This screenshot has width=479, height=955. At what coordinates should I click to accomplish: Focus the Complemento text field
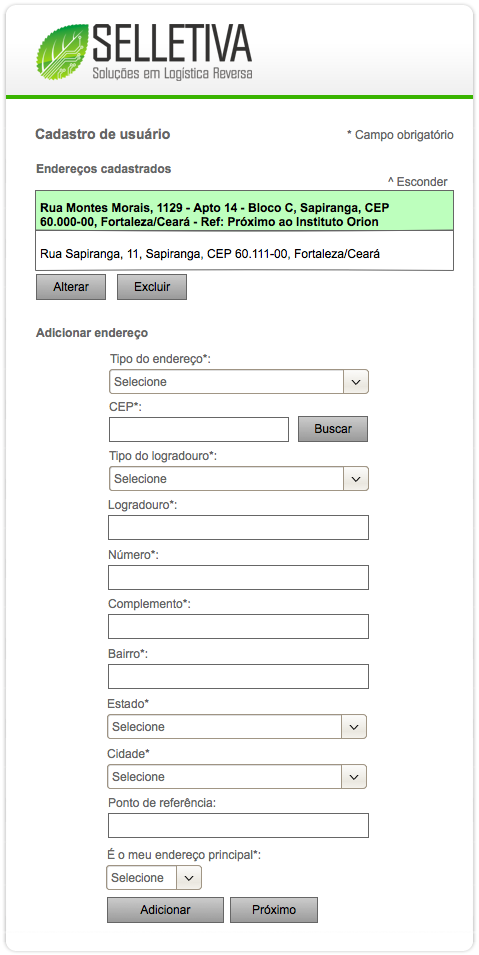238,626
